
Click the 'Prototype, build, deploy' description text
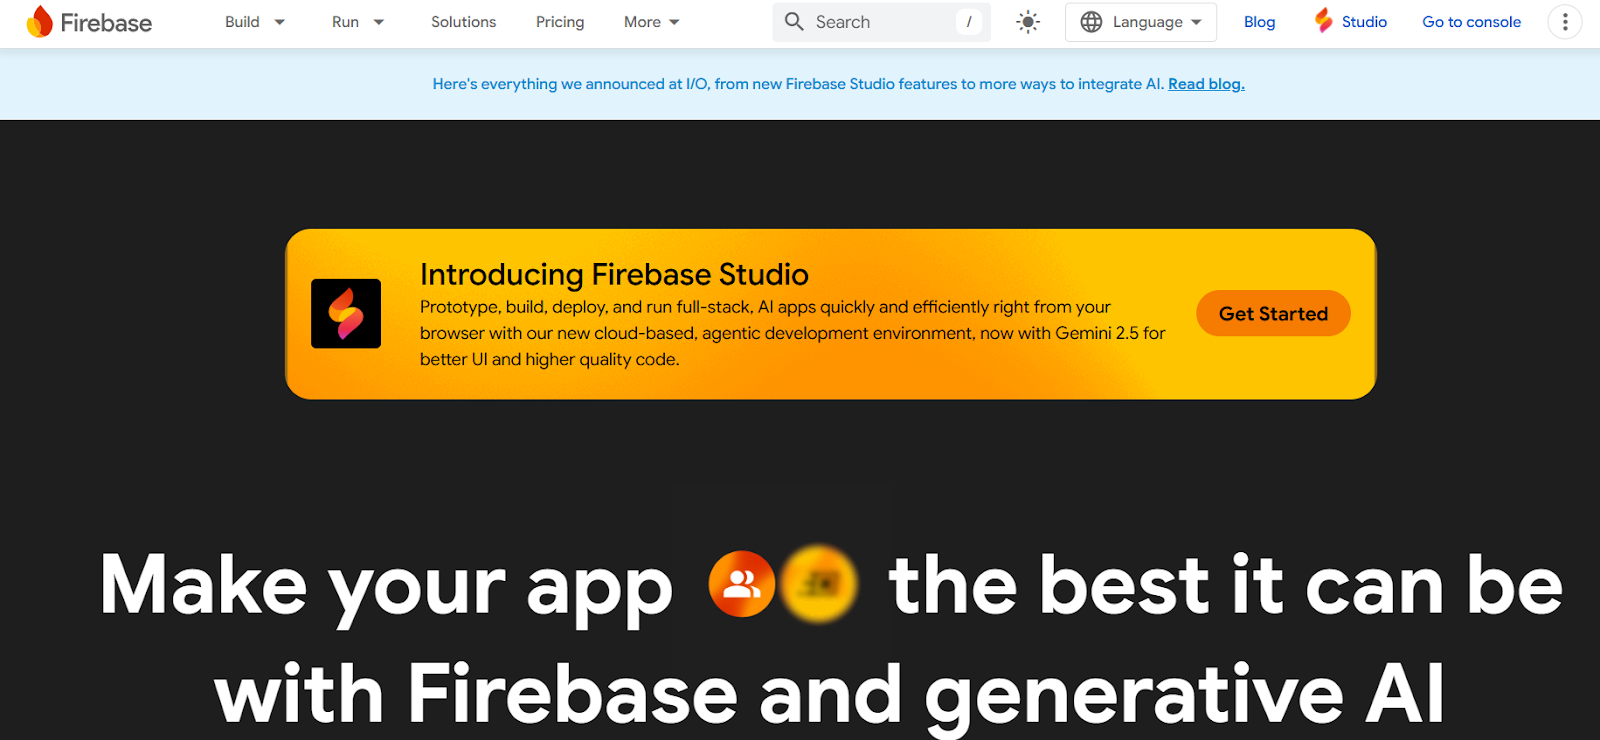coord(793,333)
